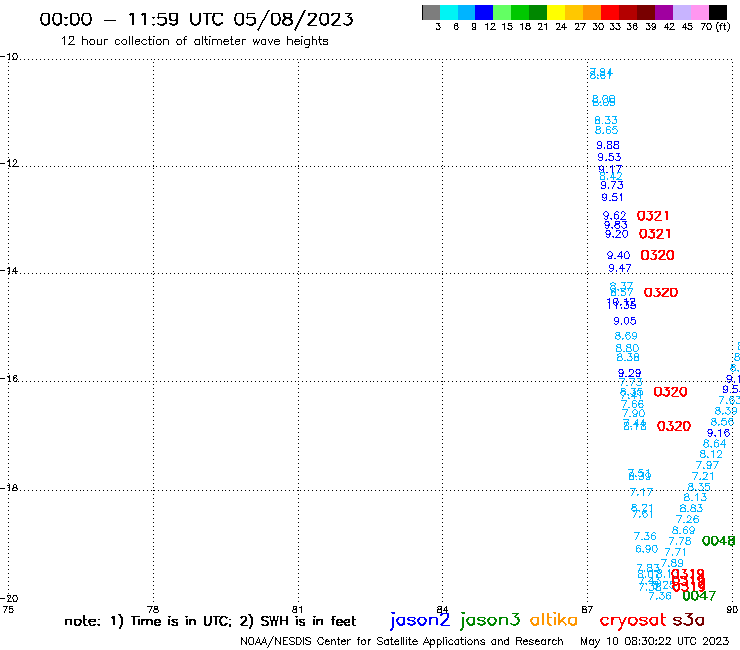The height and width of the screenshot is (650, 740).
Task: Select the yellow 21-24 ft legend swatch
Action: pyautogui.click(x=556, y=12)
